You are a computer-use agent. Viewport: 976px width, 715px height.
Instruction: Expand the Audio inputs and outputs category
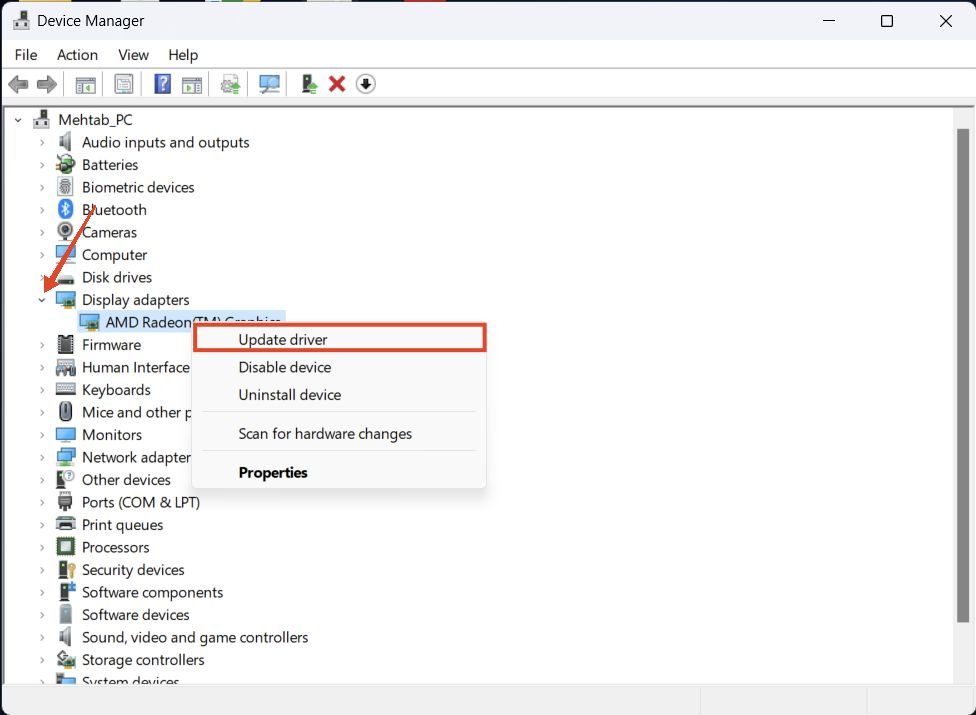tap(42, 143)
